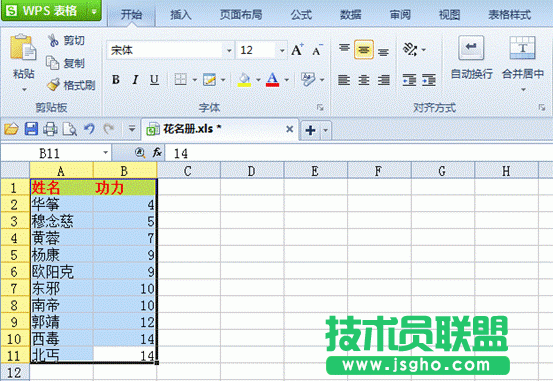Screen dimensions: 553x381
Task: Switch to the 开始 tab
Action: [131, 15]
